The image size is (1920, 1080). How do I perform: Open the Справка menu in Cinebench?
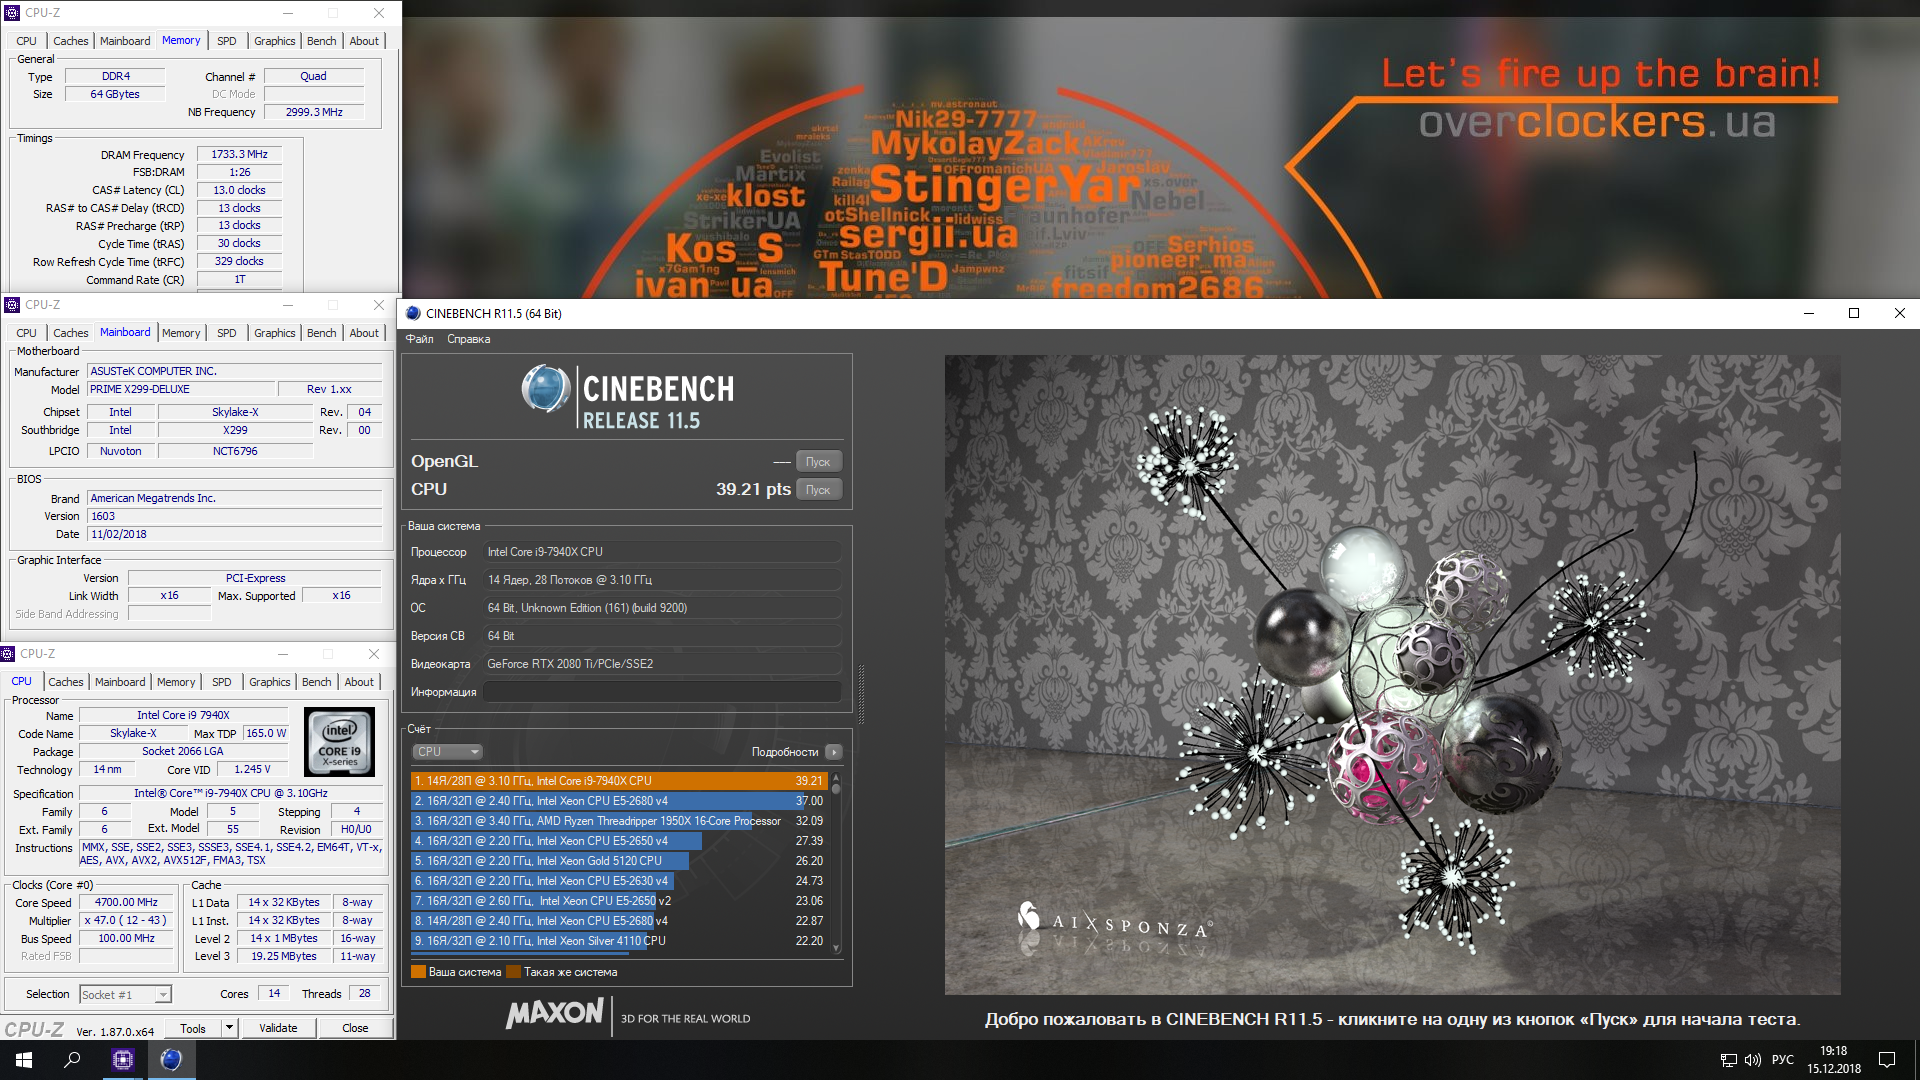[468, 339]
